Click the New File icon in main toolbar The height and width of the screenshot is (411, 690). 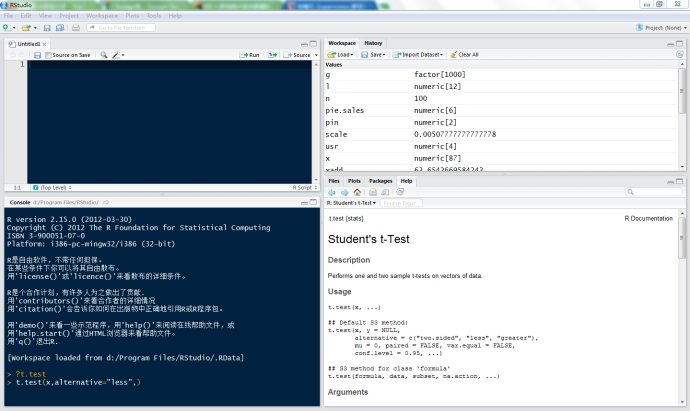[x=7, y=27]
